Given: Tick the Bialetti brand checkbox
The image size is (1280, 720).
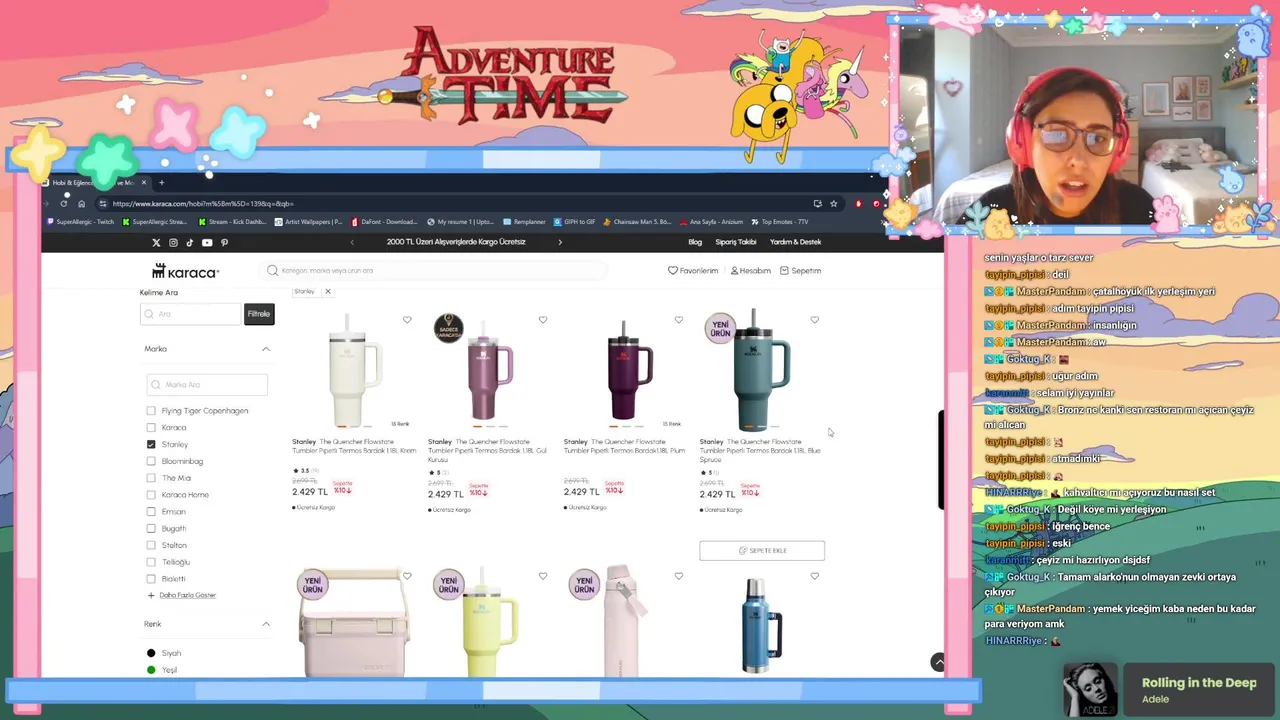Looking at the screenshot, I should coord(151,579).
